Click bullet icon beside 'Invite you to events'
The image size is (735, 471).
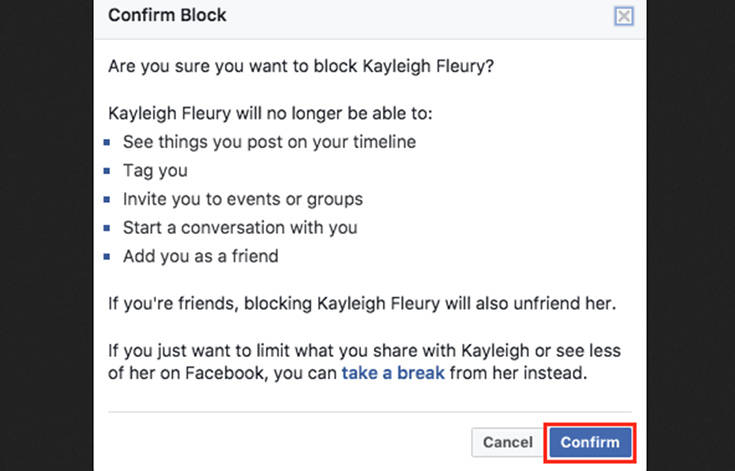(107, 199)
